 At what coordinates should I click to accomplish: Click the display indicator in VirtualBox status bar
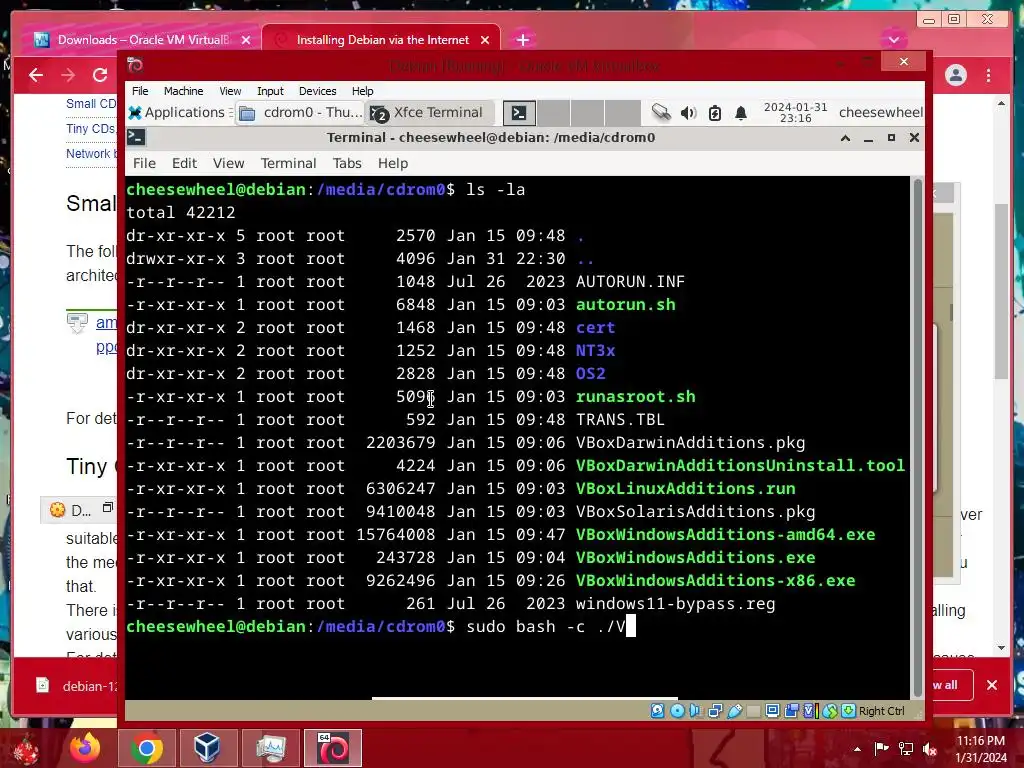click(773, 711)
